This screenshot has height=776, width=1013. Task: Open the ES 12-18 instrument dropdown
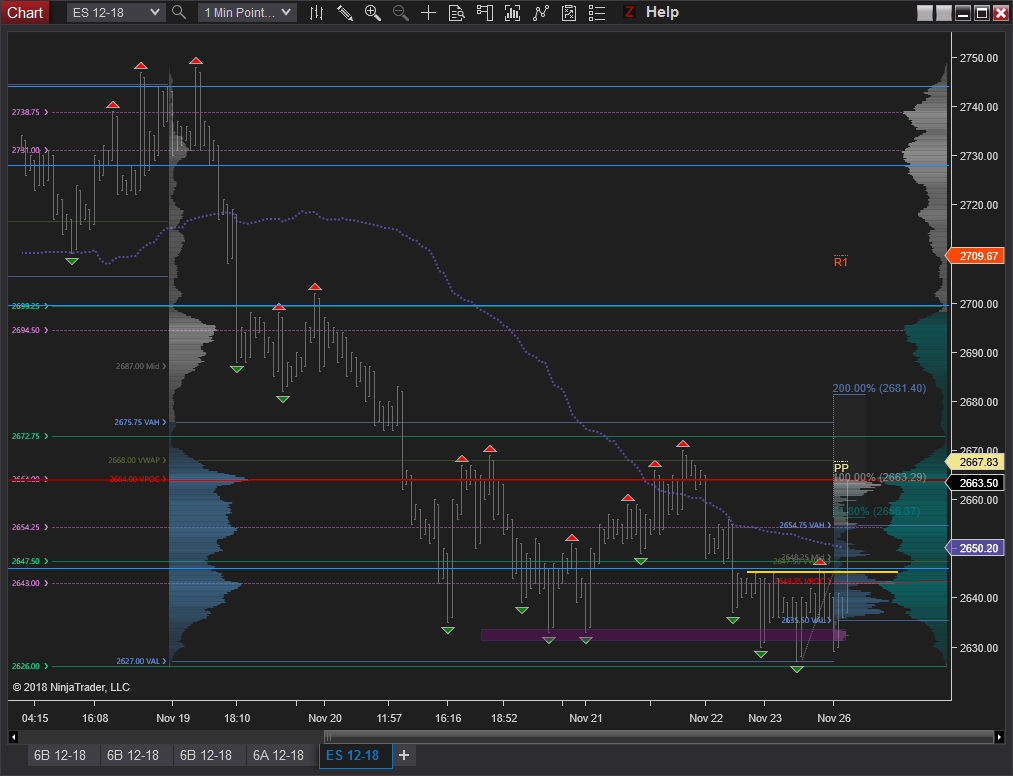click(116, 12)
